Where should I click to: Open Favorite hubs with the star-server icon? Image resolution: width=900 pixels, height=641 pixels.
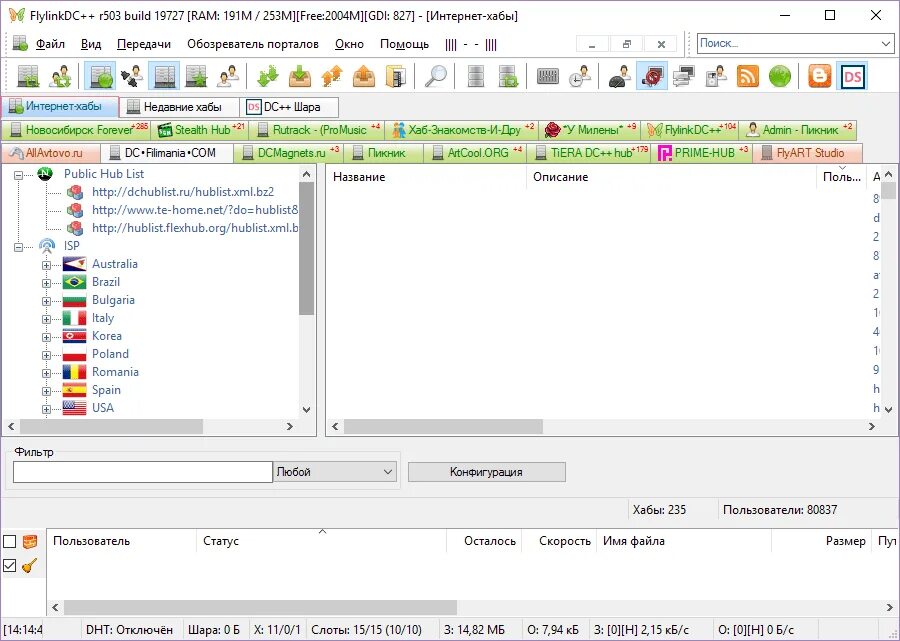click(x=196, y=76)
